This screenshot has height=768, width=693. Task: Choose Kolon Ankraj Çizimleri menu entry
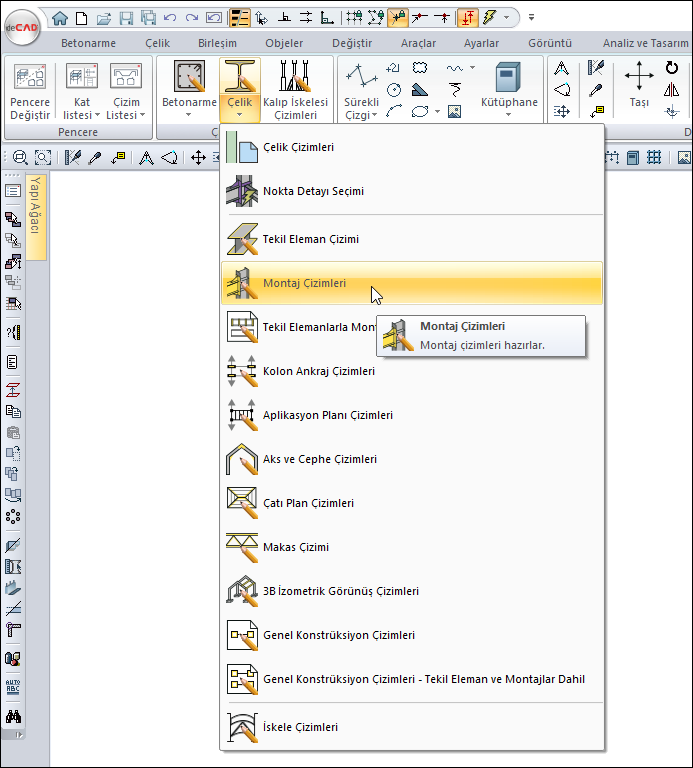(x=318, y=371)
